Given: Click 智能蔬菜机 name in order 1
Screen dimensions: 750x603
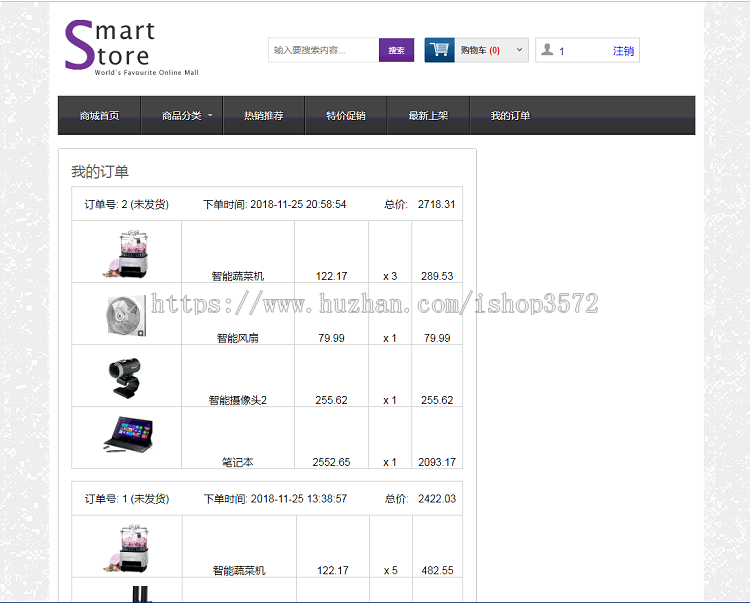Looking at the screenshot, I should coord(239,570).
